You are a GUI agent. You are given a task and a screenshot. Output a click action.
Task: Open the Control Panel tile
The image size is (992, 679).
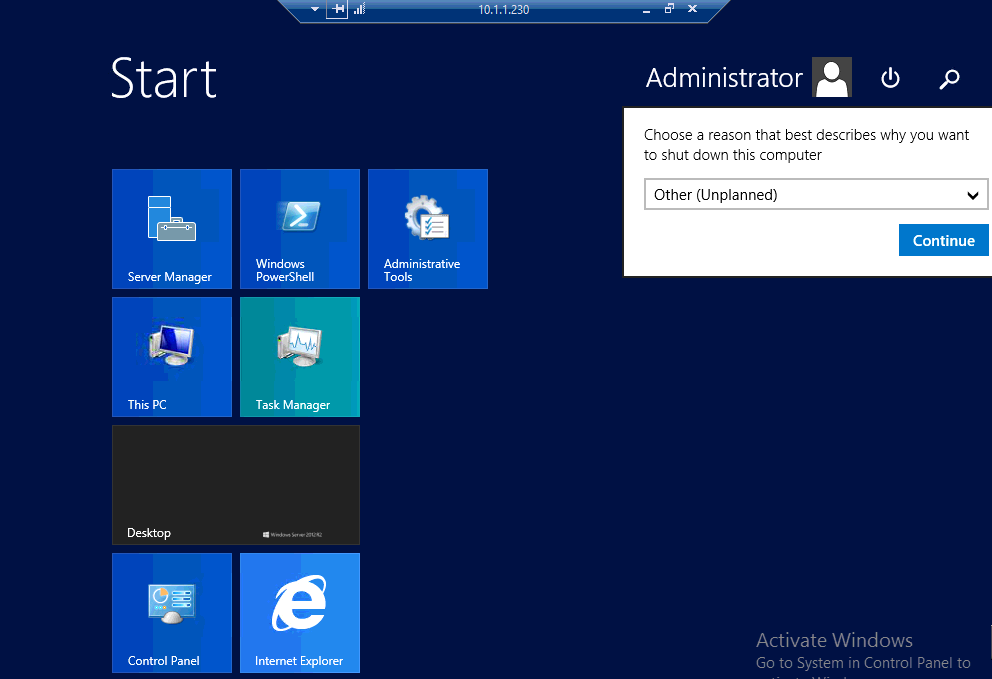[172, 613]
